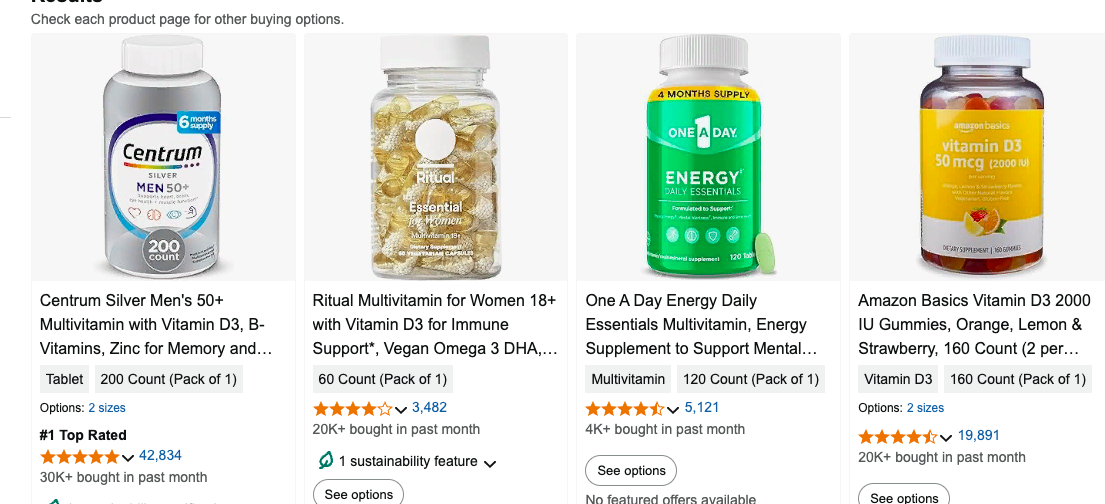Click See options for One A Day
Viewport: 1105px width, 504px height.
(631, 470)
